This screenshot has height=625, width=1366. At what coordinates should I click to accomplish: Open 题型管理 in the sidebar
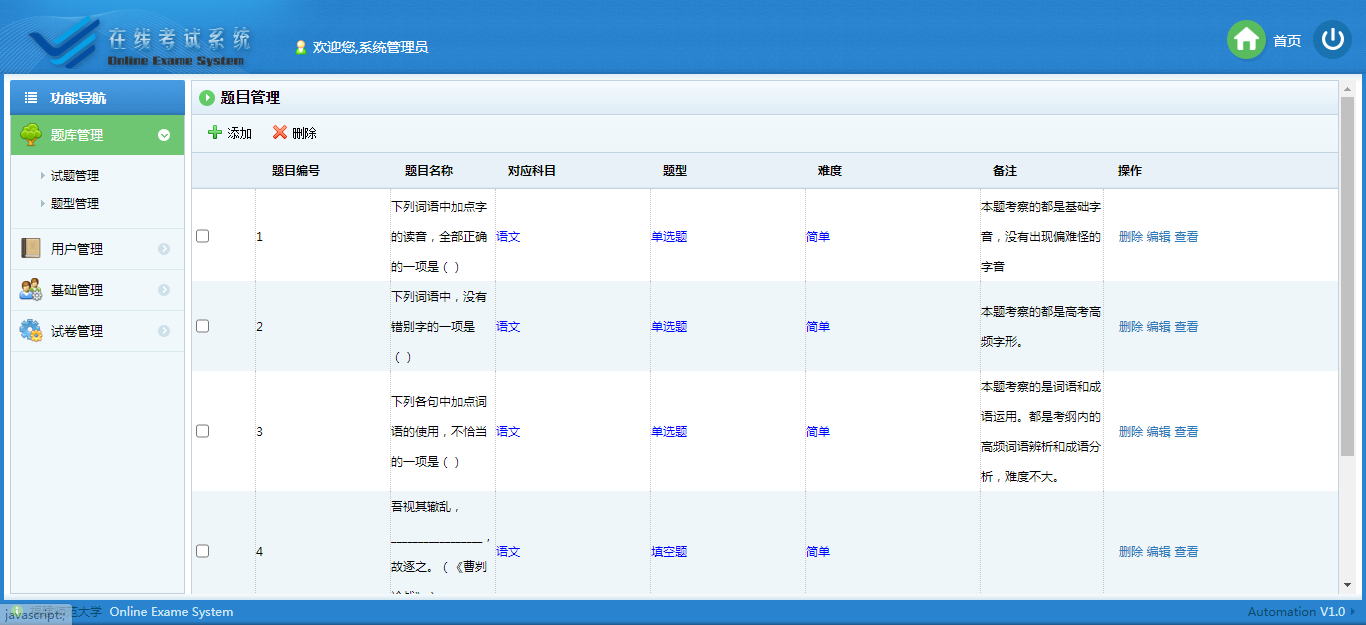(75, 204)
